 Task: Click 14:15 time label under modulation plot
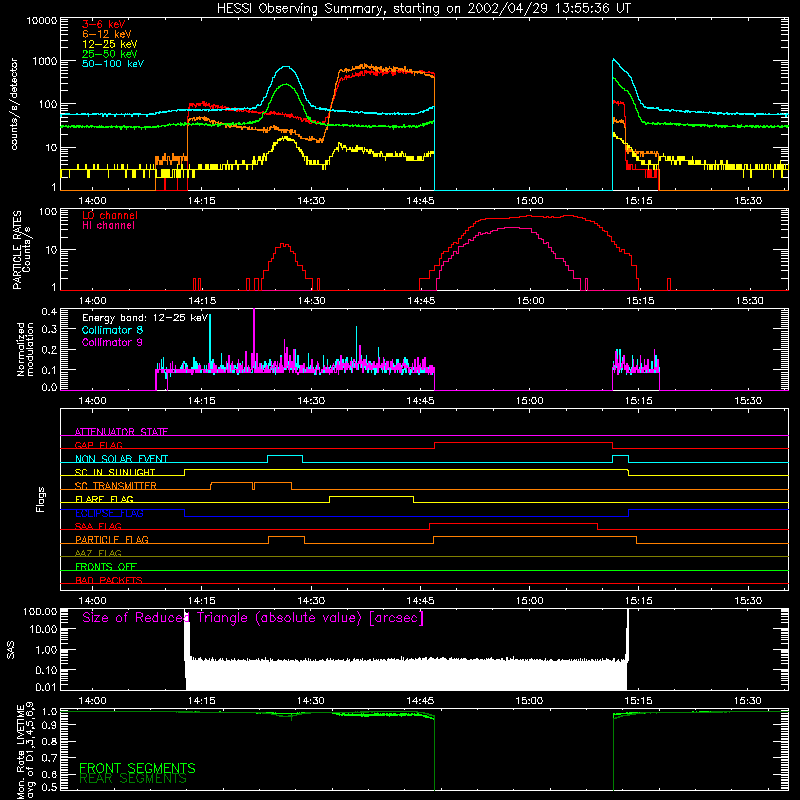pos(202,401)
